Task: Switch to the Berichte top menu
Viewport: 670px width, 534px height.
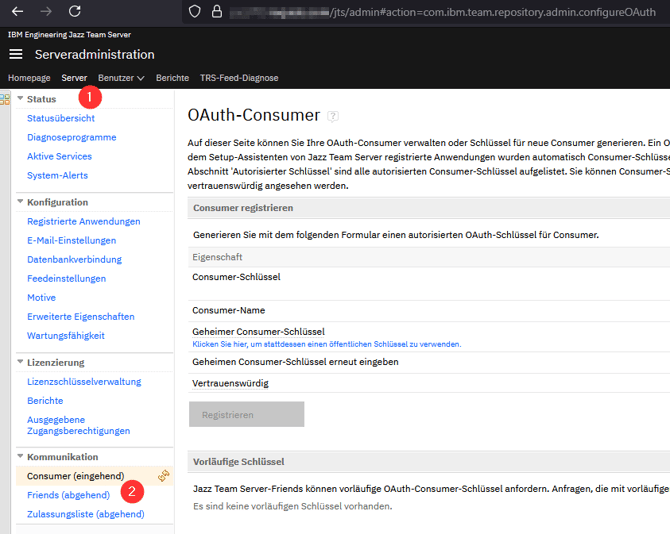Action: (172, 78)
